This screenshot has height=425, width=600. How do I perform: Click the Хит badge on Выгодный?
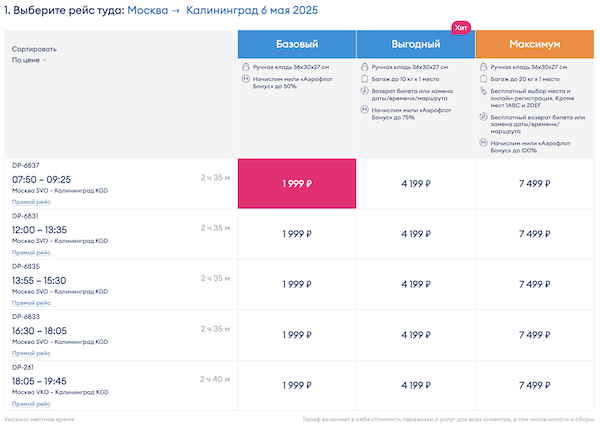[461, 28]
